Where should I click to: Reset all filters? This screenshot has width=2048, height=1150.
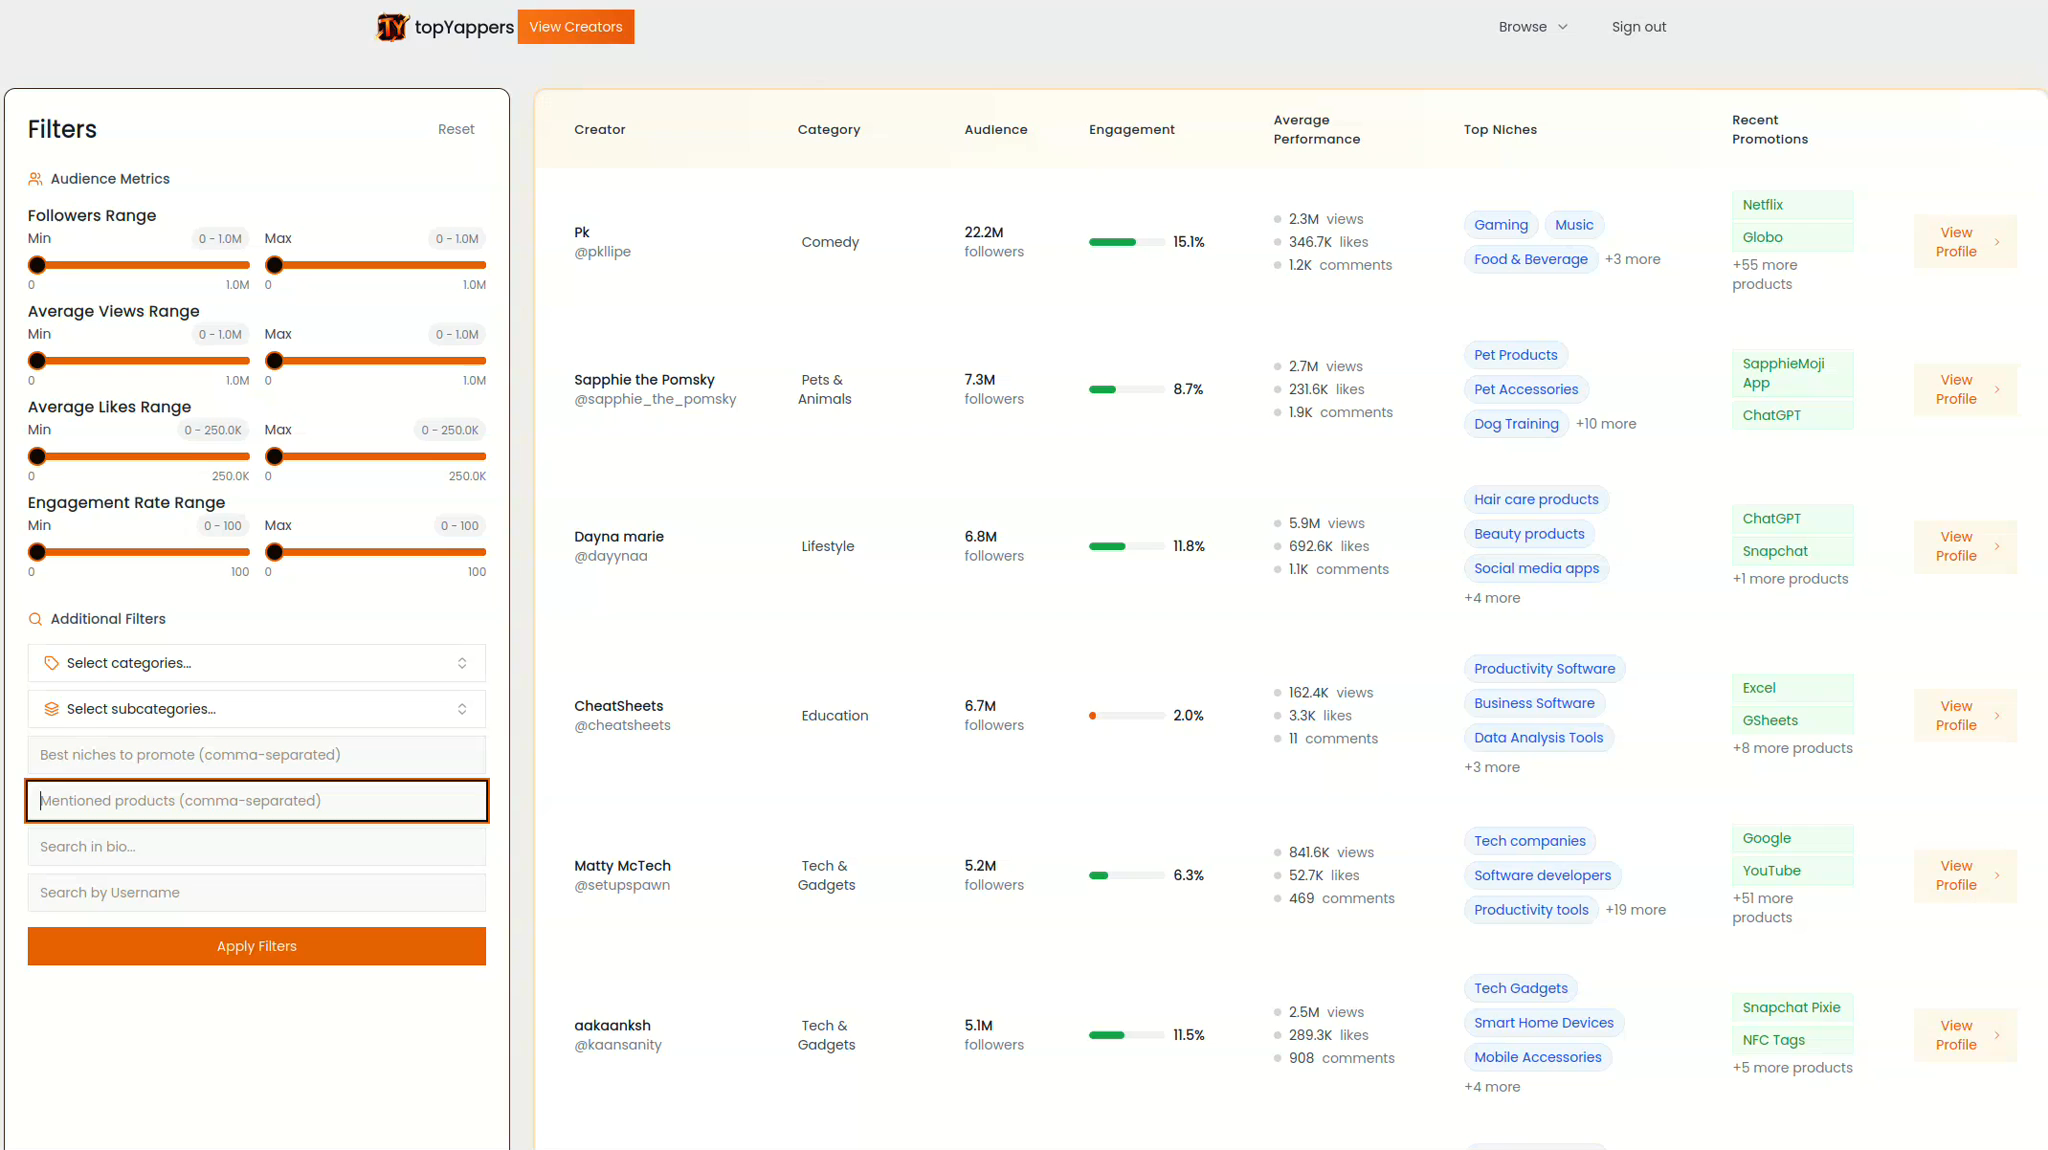(456, 129)
